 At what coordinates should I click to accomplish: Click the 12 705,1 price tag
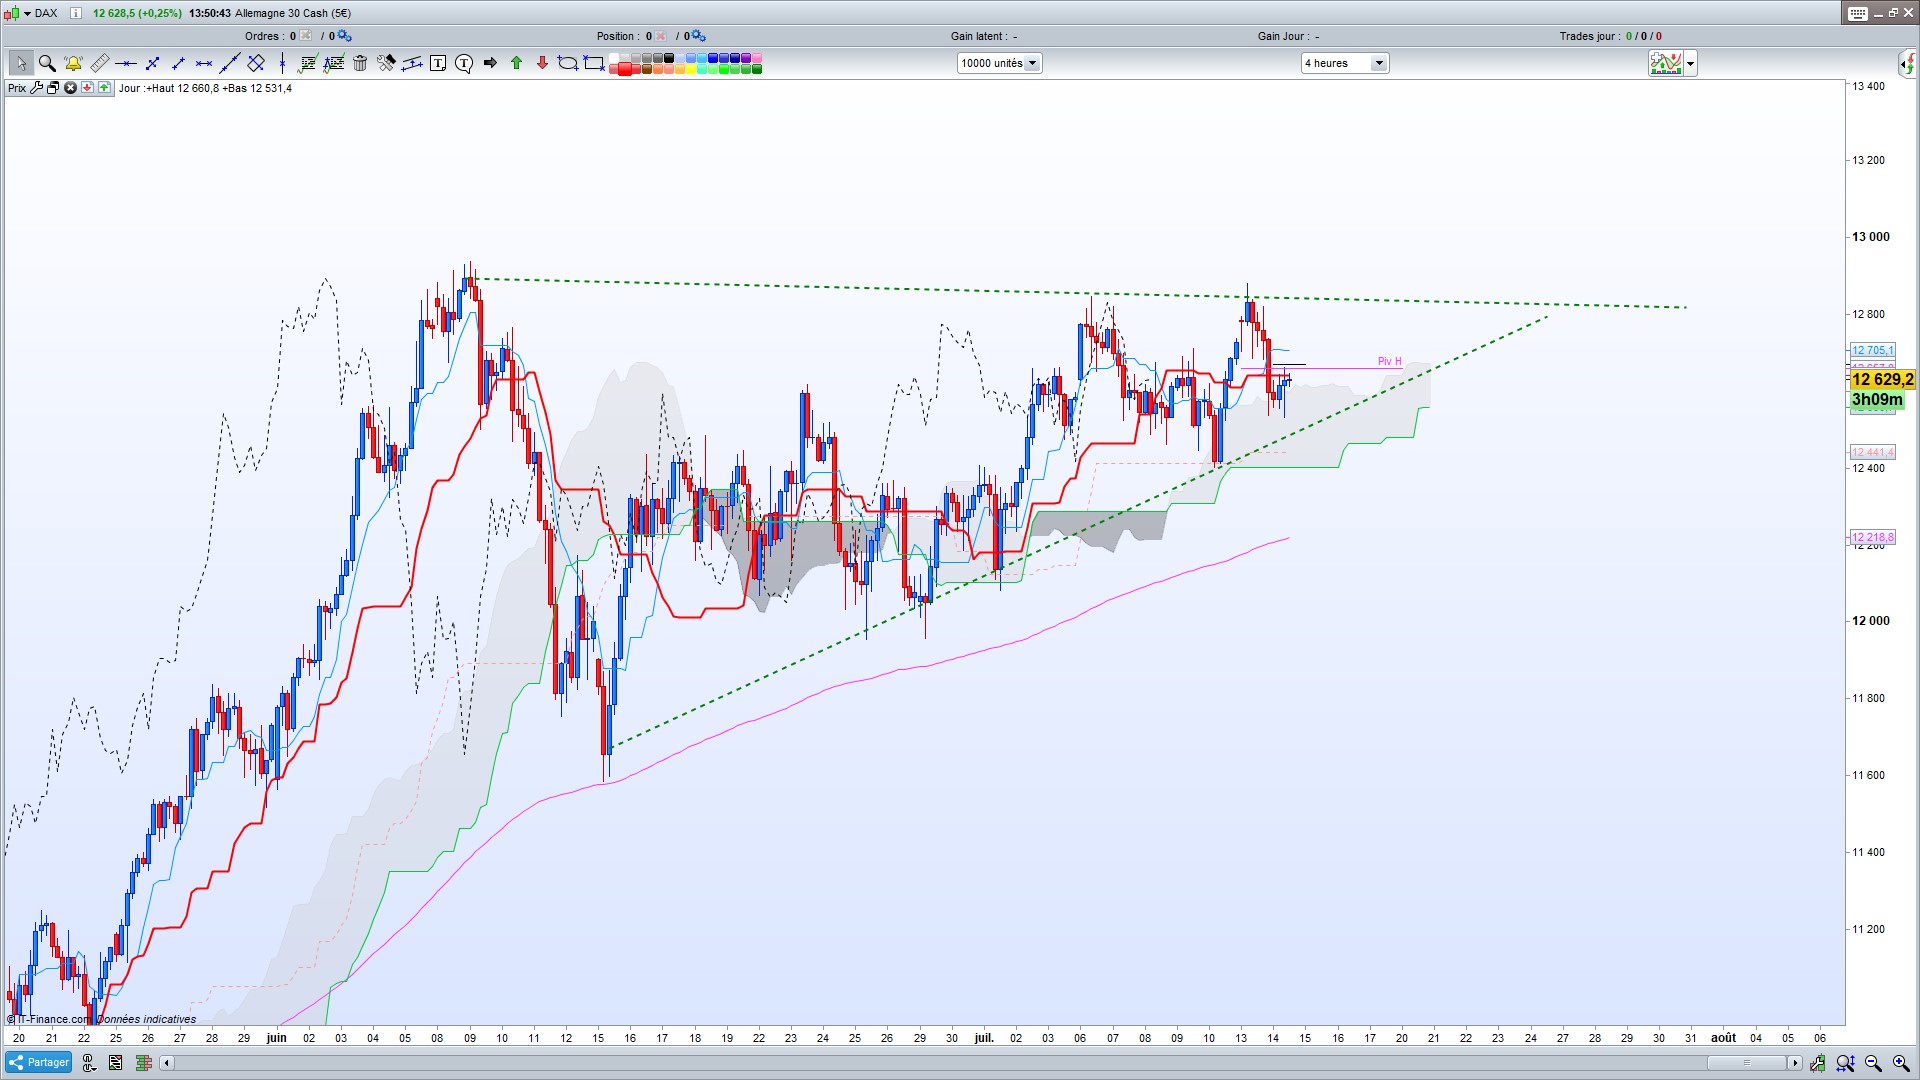(1872, 350)
